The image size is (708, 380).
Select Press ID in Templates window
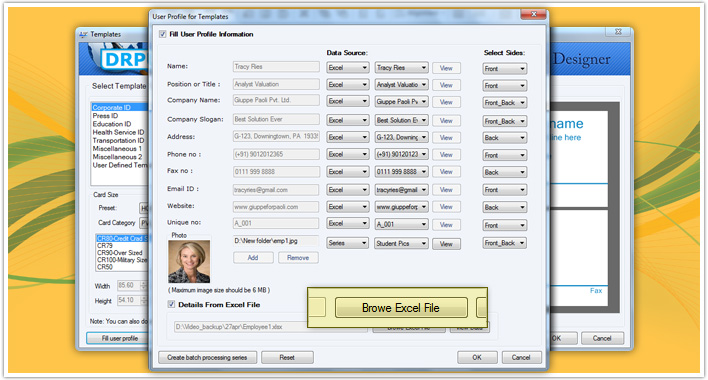[105, 116]
